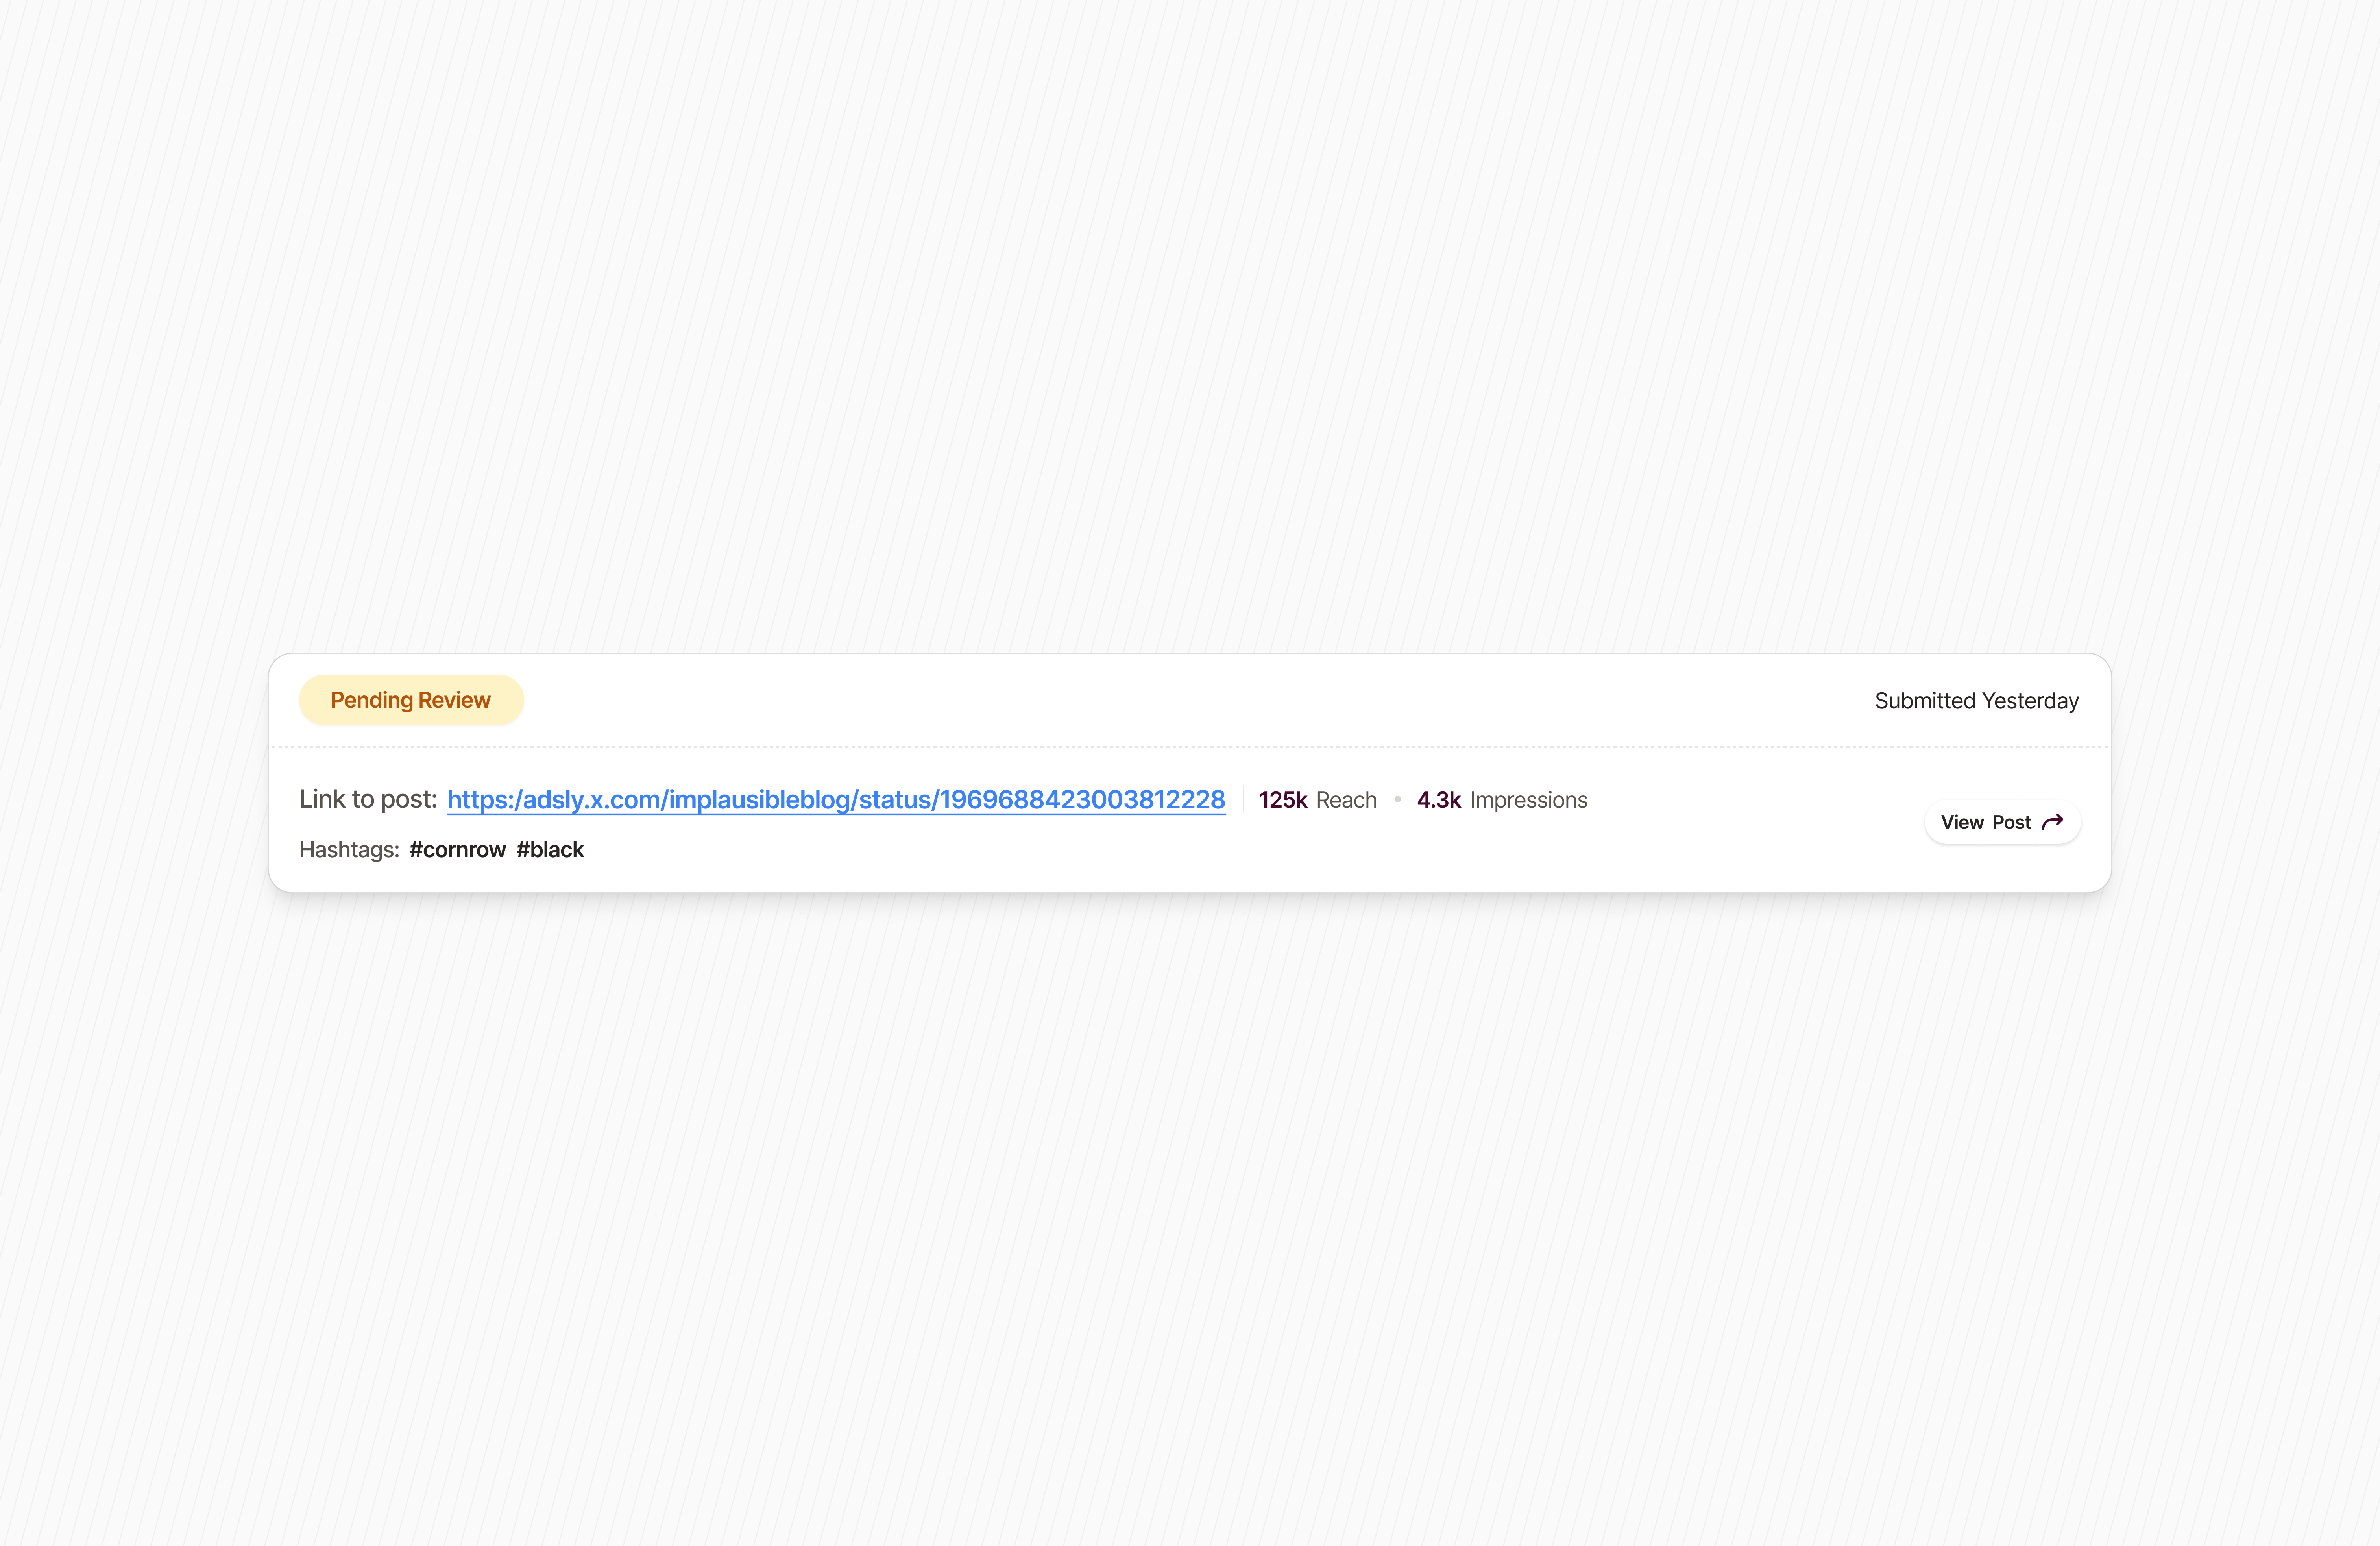Click the dashed divider line in the card
2380x1546 pixels.
[x=1190, y=747]
